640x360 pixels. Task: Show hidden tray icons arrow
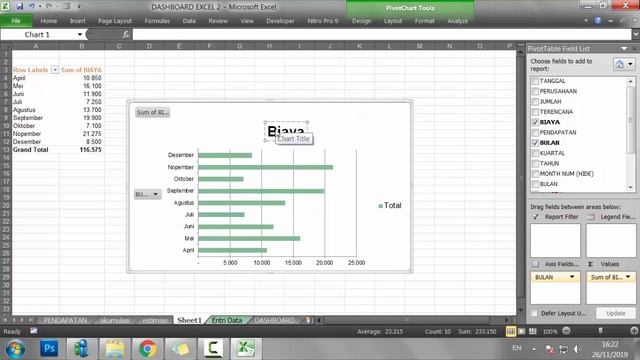tap(534, 349)
